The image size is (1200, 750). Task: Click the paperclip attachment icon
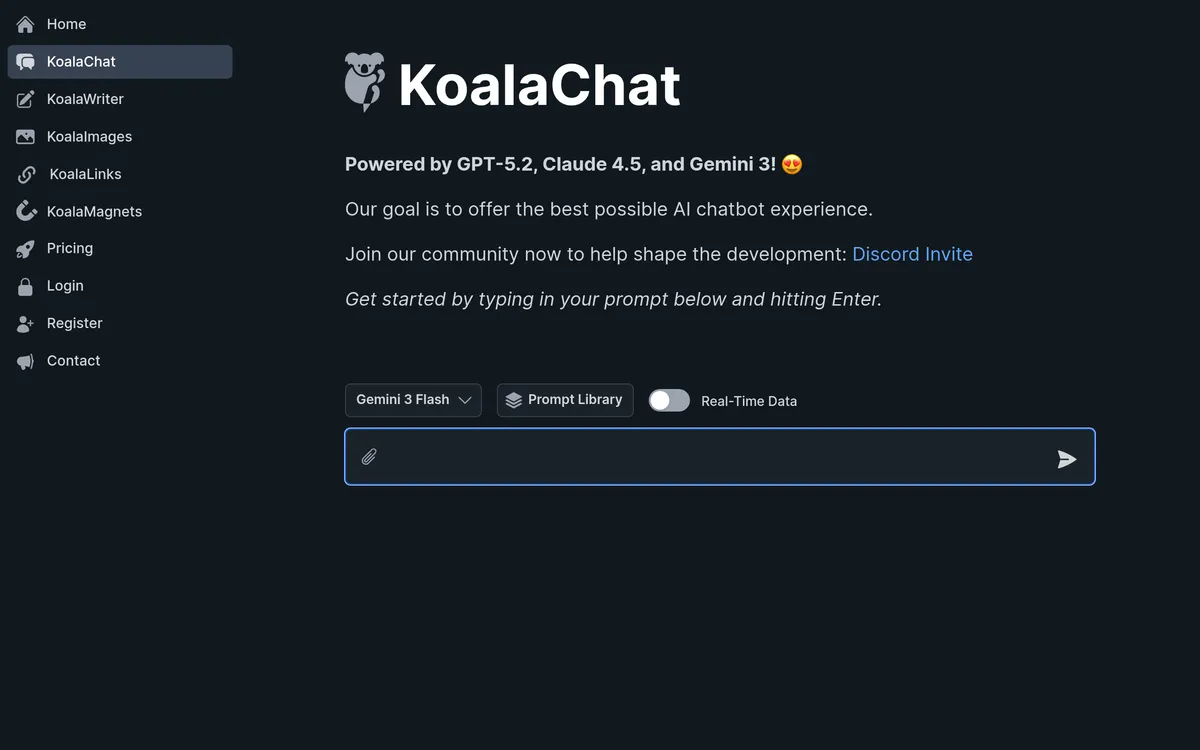click(369, 457)
